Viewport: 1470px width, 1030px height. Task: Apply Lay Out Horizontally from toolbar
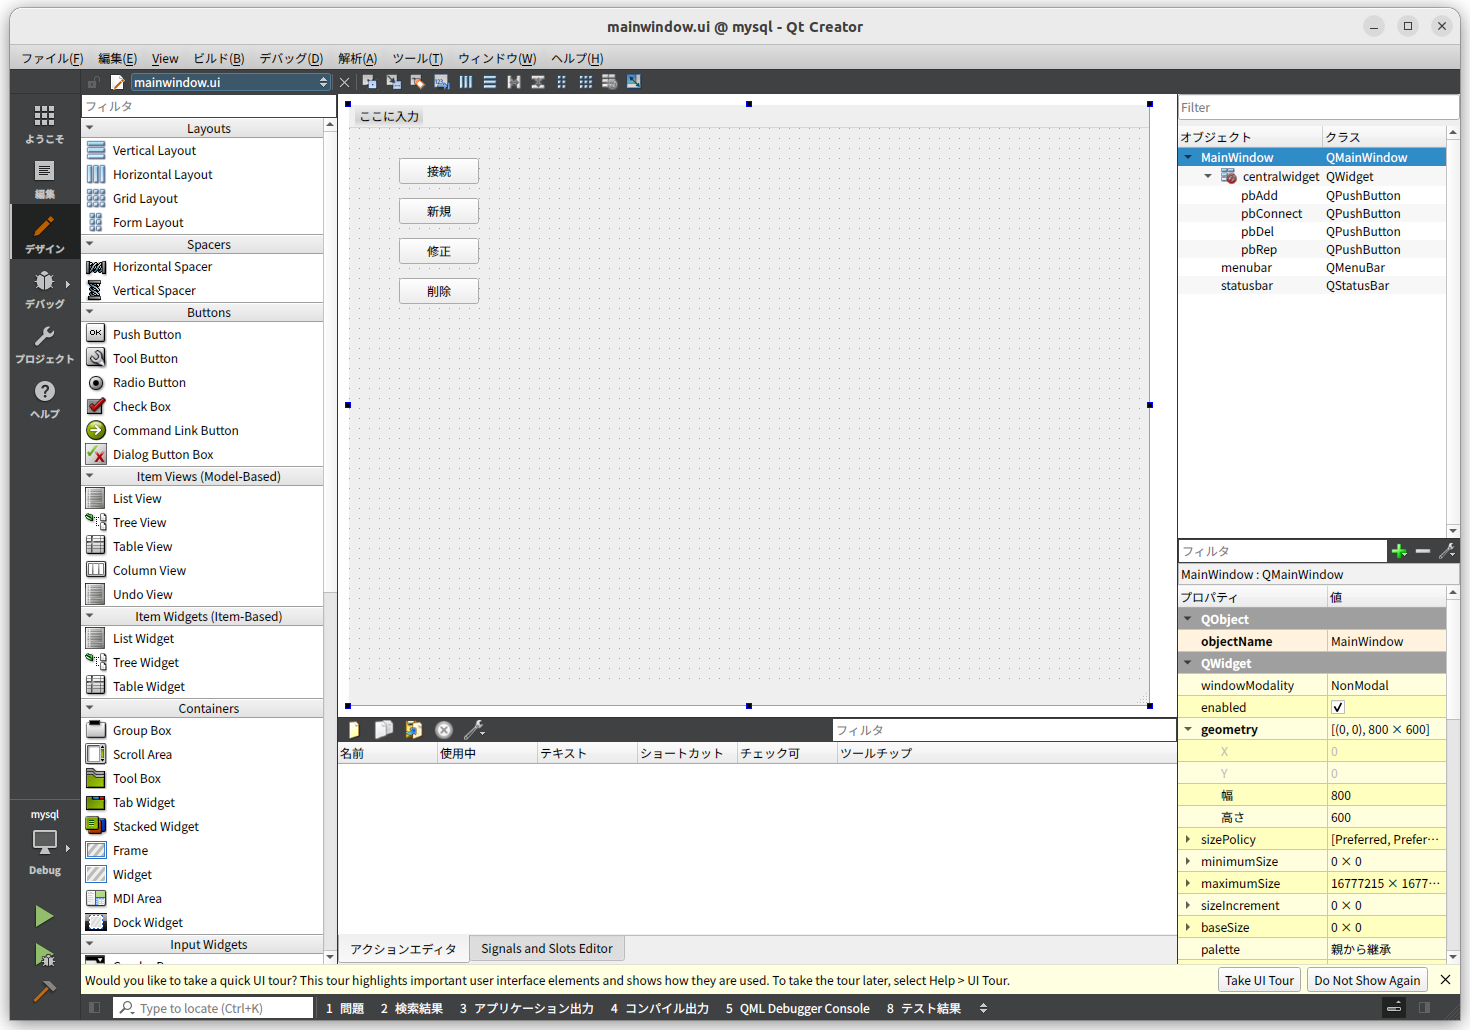point(465,82)
